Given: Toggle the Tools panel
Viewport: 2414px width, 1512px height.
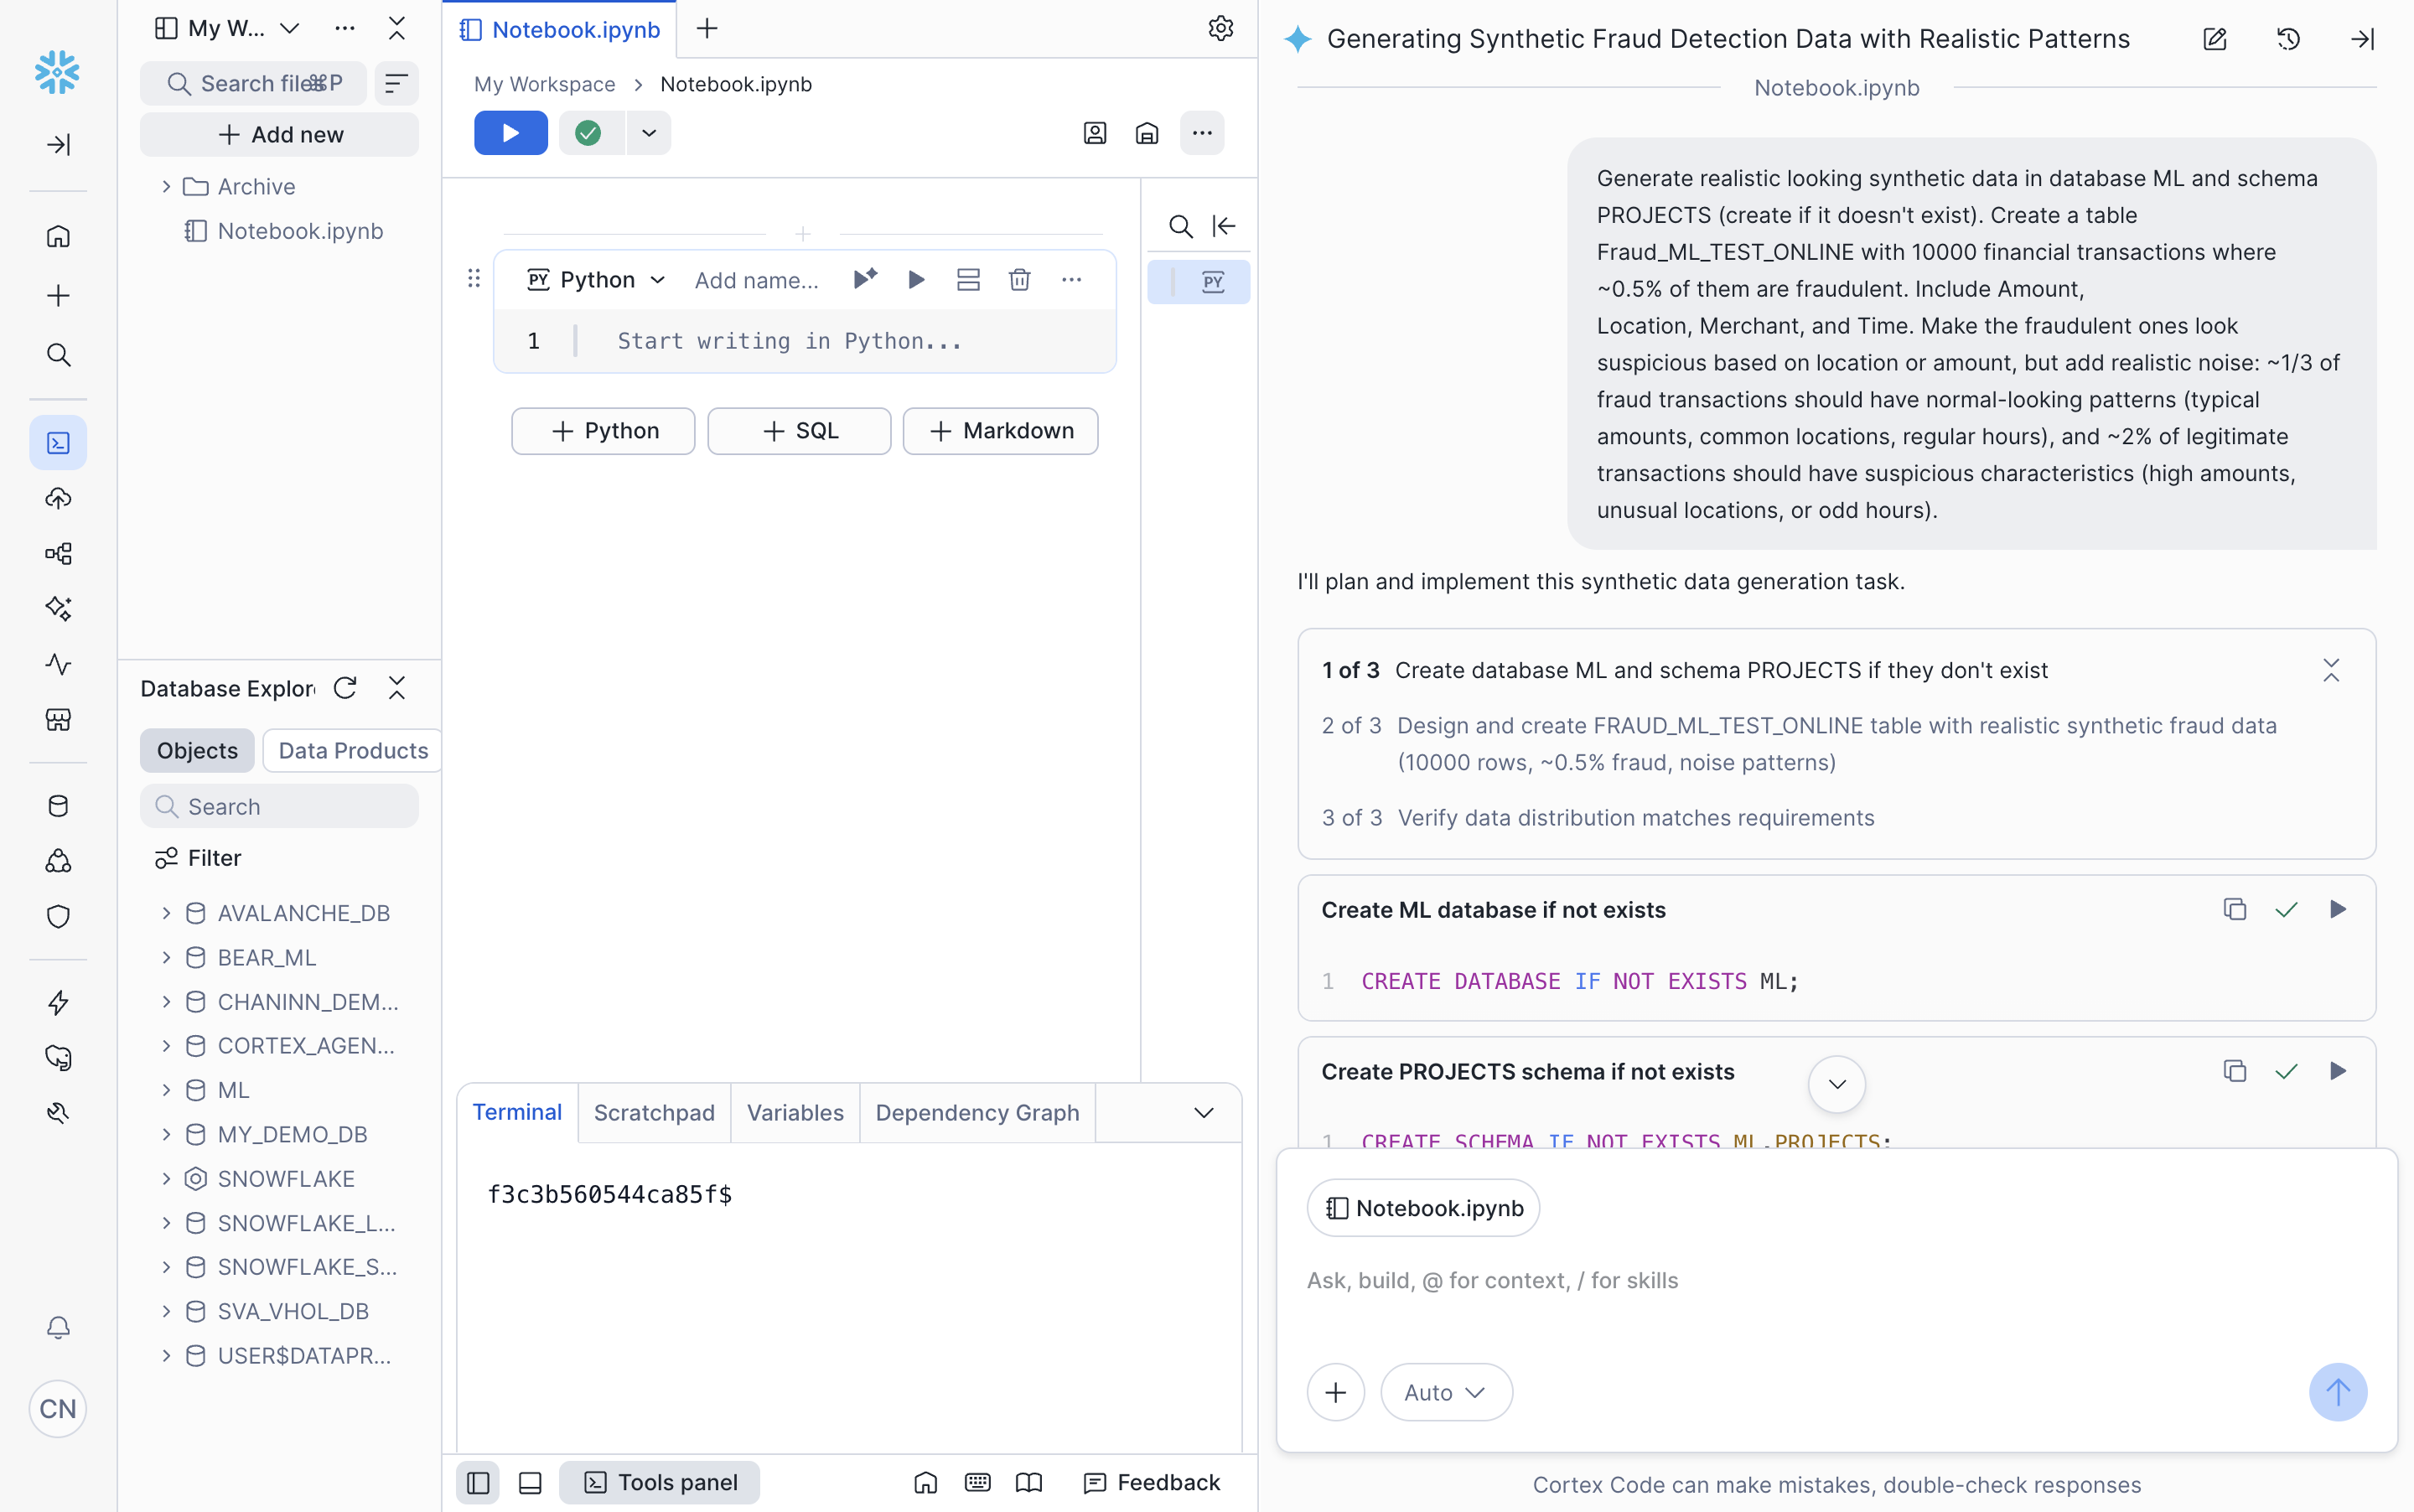Looking at the screenshot, I should click(x=660, y=1481).
